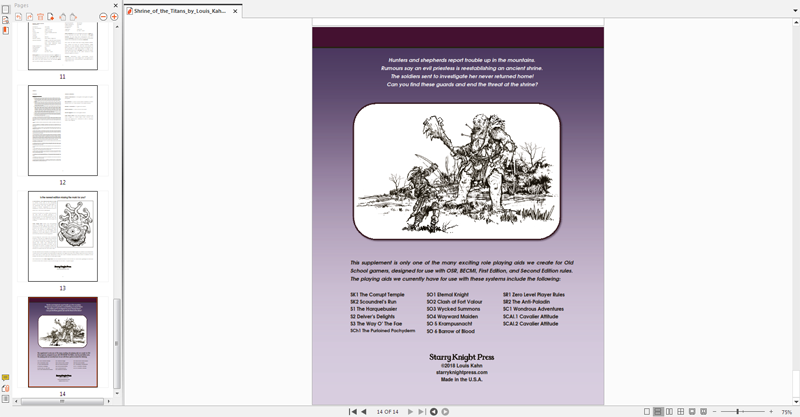Delete page using the trash icon in Pages panel
This screenshot has width=800, height=417.
(40, 17)
